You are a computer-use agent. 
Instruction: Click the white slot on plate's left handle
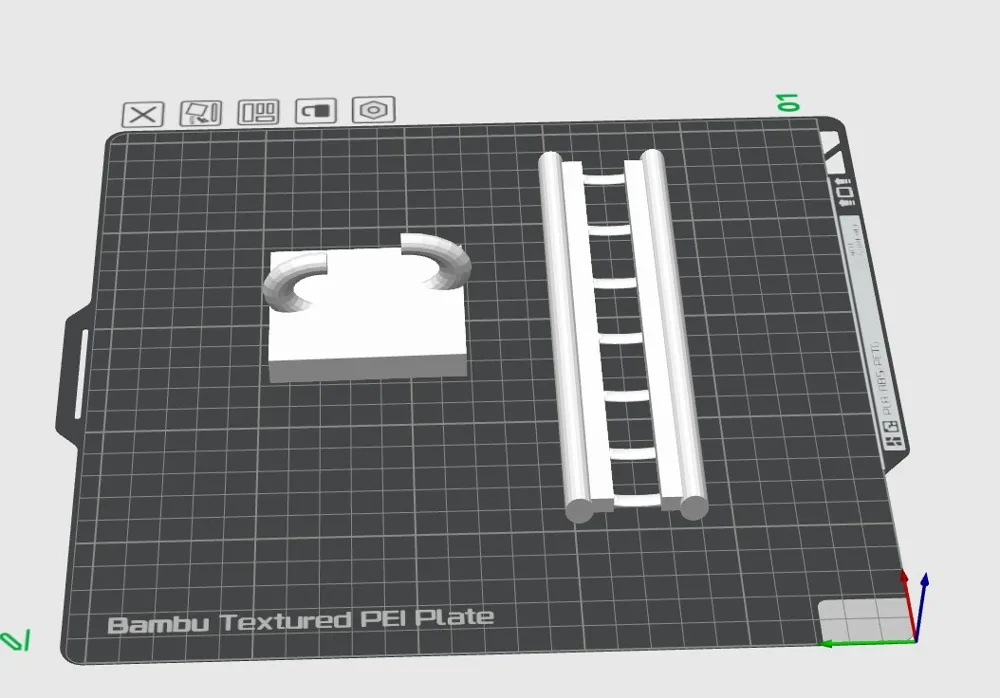coord(80,374)
